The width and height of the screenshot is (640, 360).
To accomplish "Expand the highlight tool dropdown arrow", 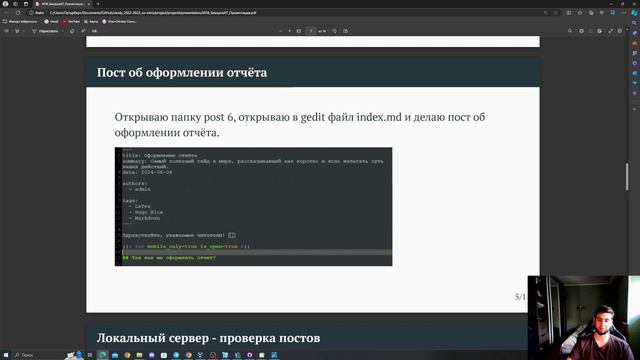I will point(24,31).
